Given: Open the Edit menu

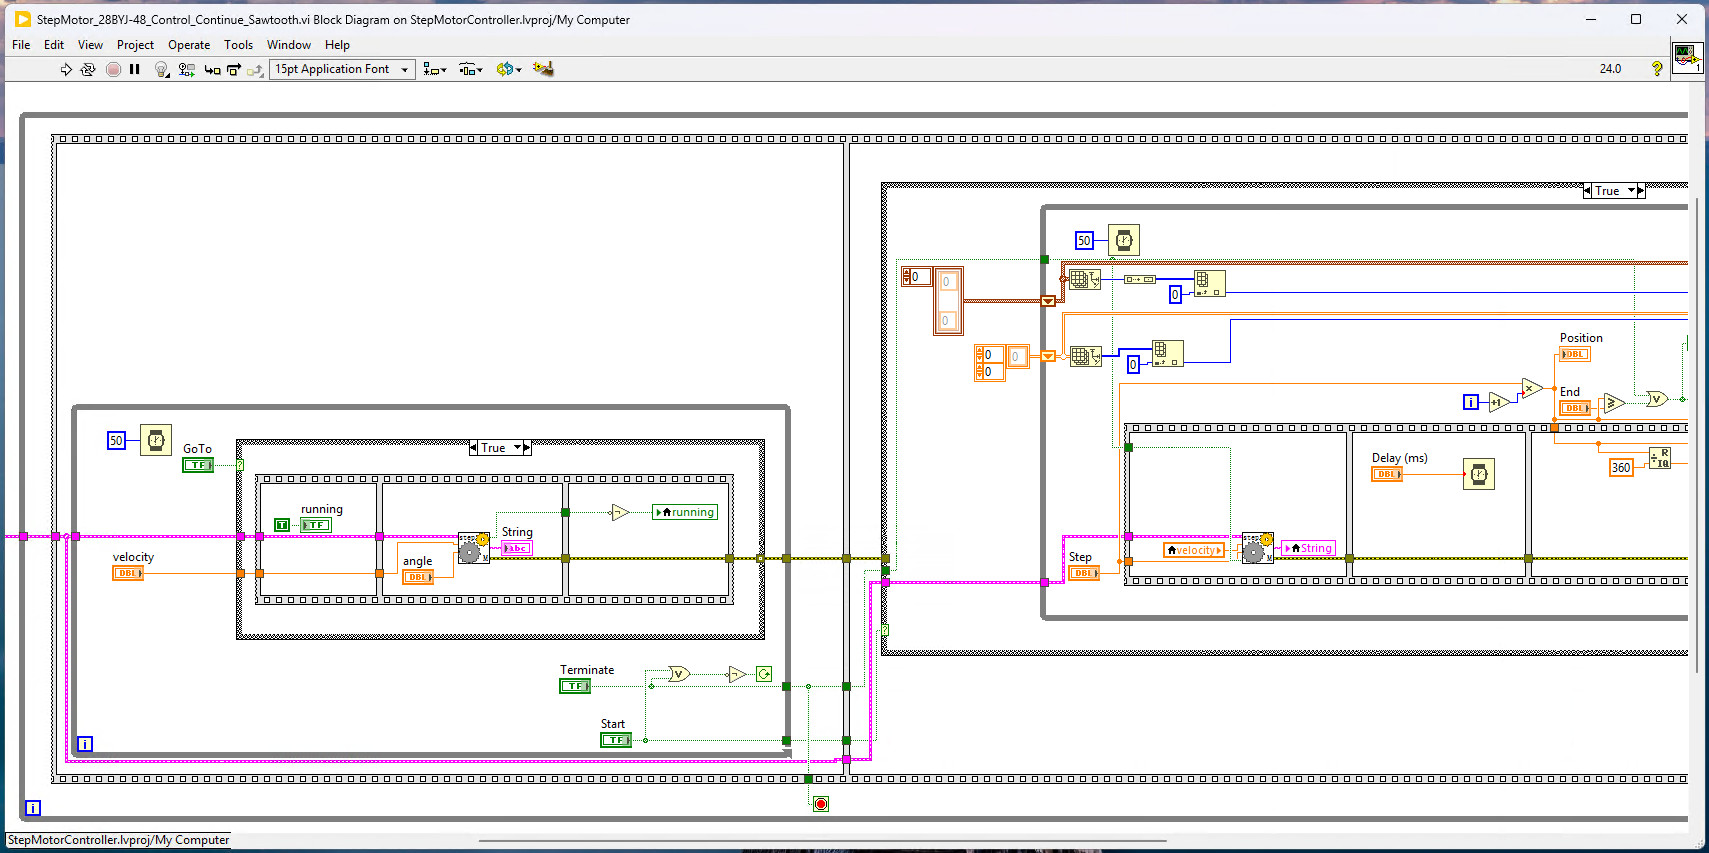Looking at the screenshot, I should [54, 45].
